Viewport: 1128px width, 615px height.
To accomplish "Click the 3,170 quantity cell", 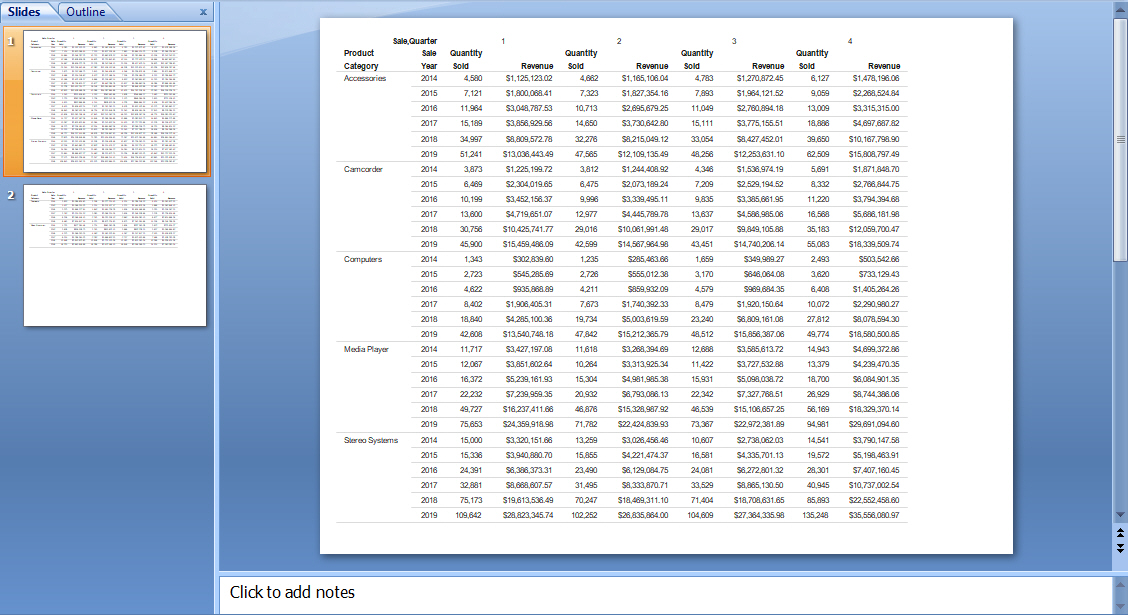I will tap(704, 274).
